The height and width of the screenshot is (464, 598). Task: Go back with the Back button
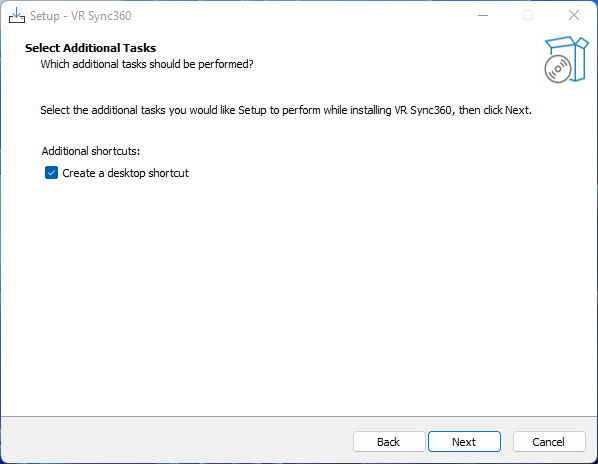[x=389, y=442]
